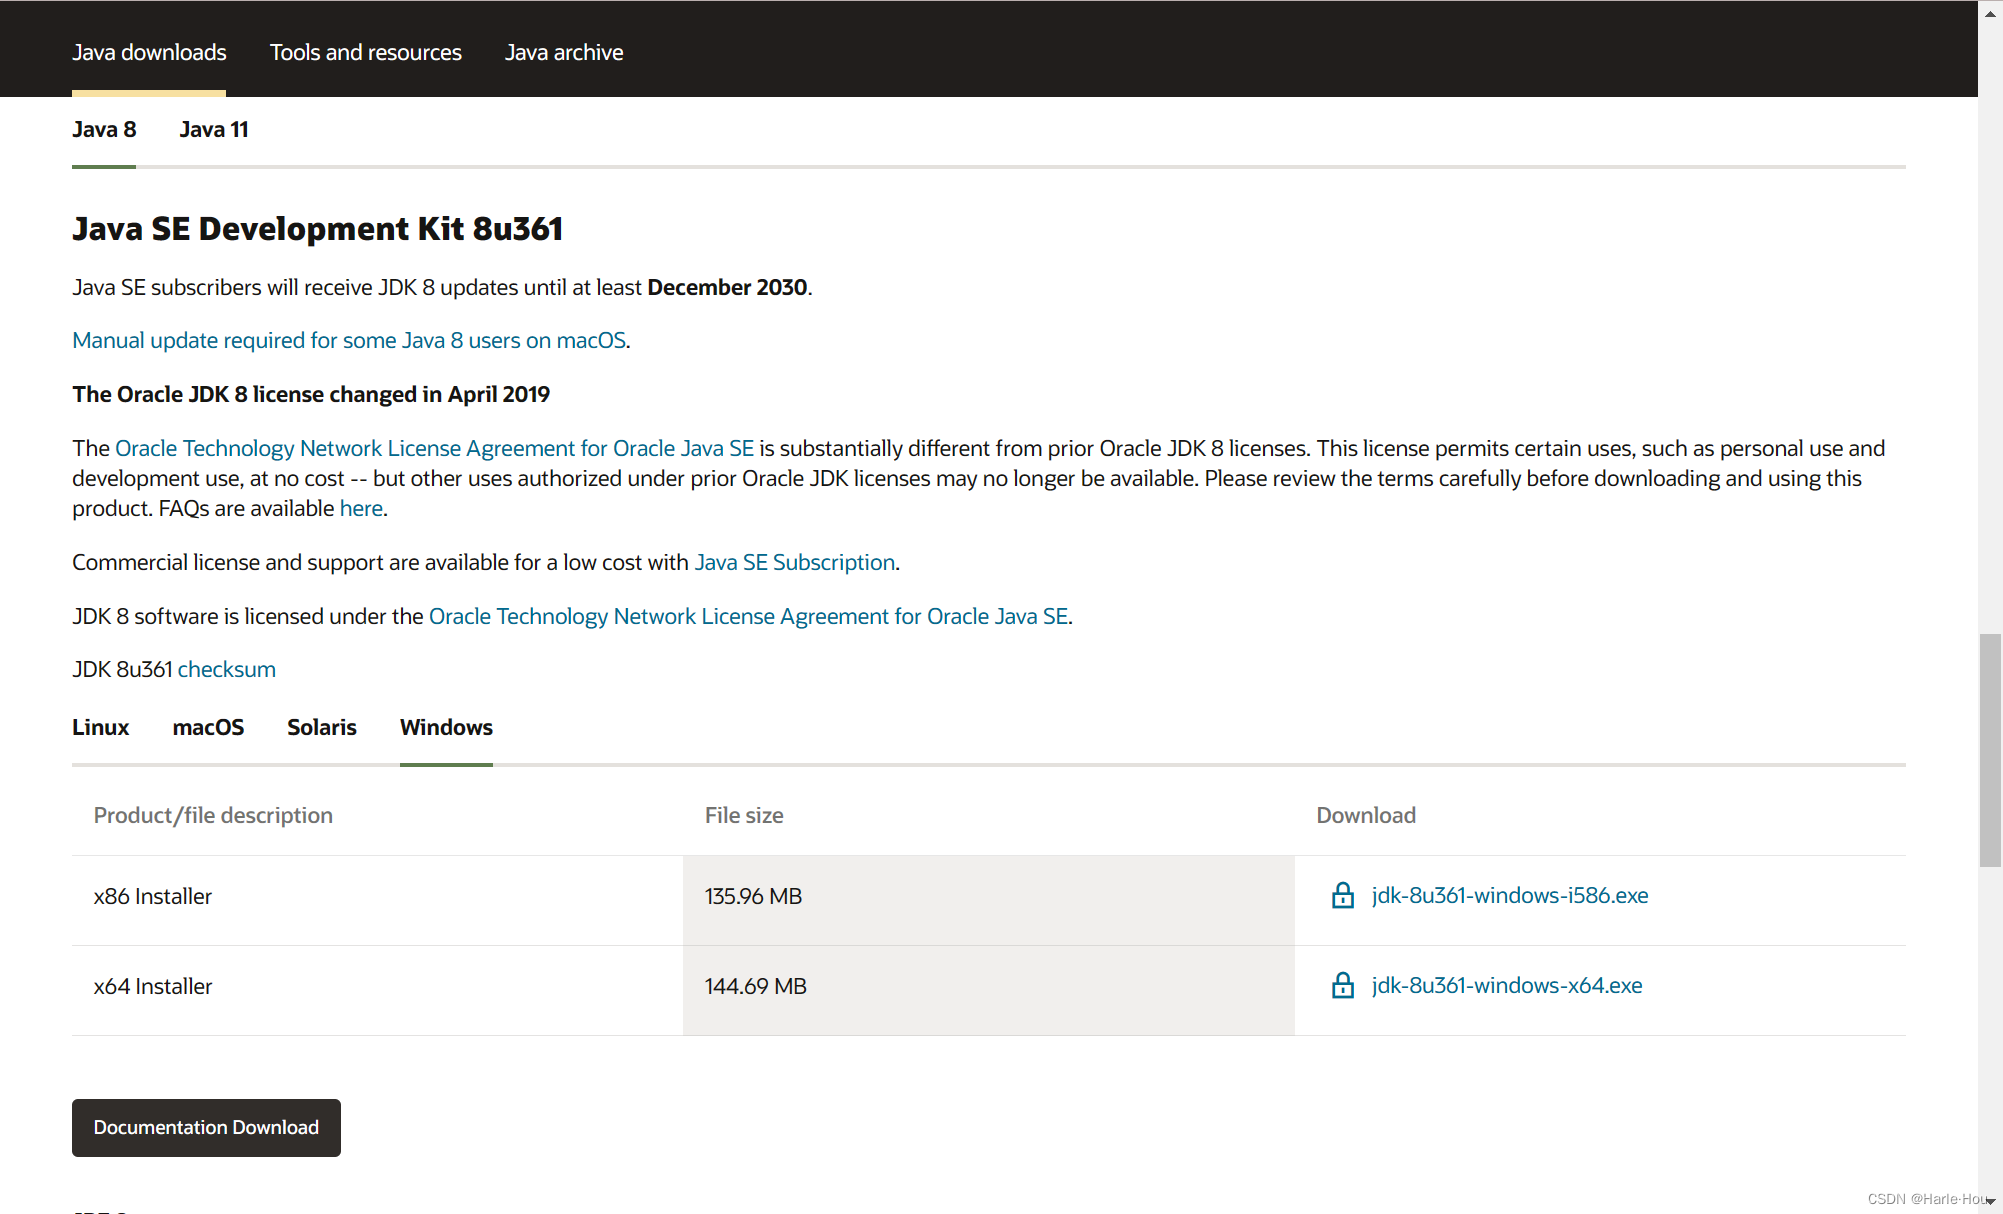Click the x64 Installer row label
This screenshot has width=2003, height=1214.
(153, 986)
